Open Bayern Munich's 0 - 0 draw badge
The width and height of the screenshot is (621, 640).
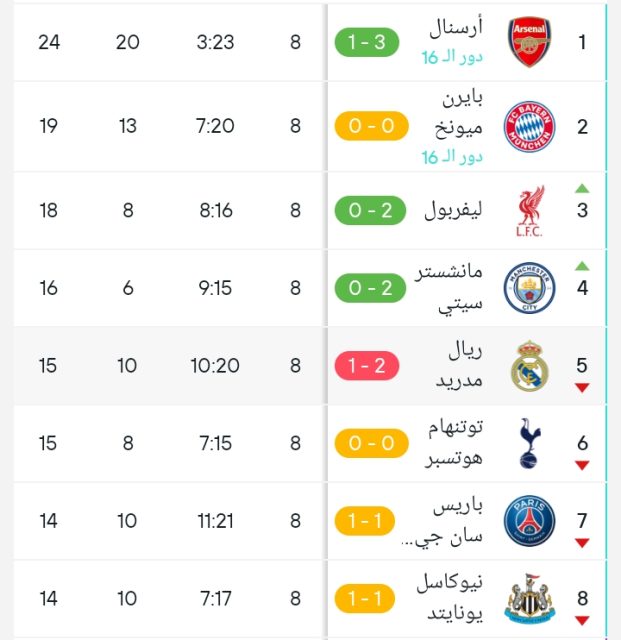tap(367, 126)
